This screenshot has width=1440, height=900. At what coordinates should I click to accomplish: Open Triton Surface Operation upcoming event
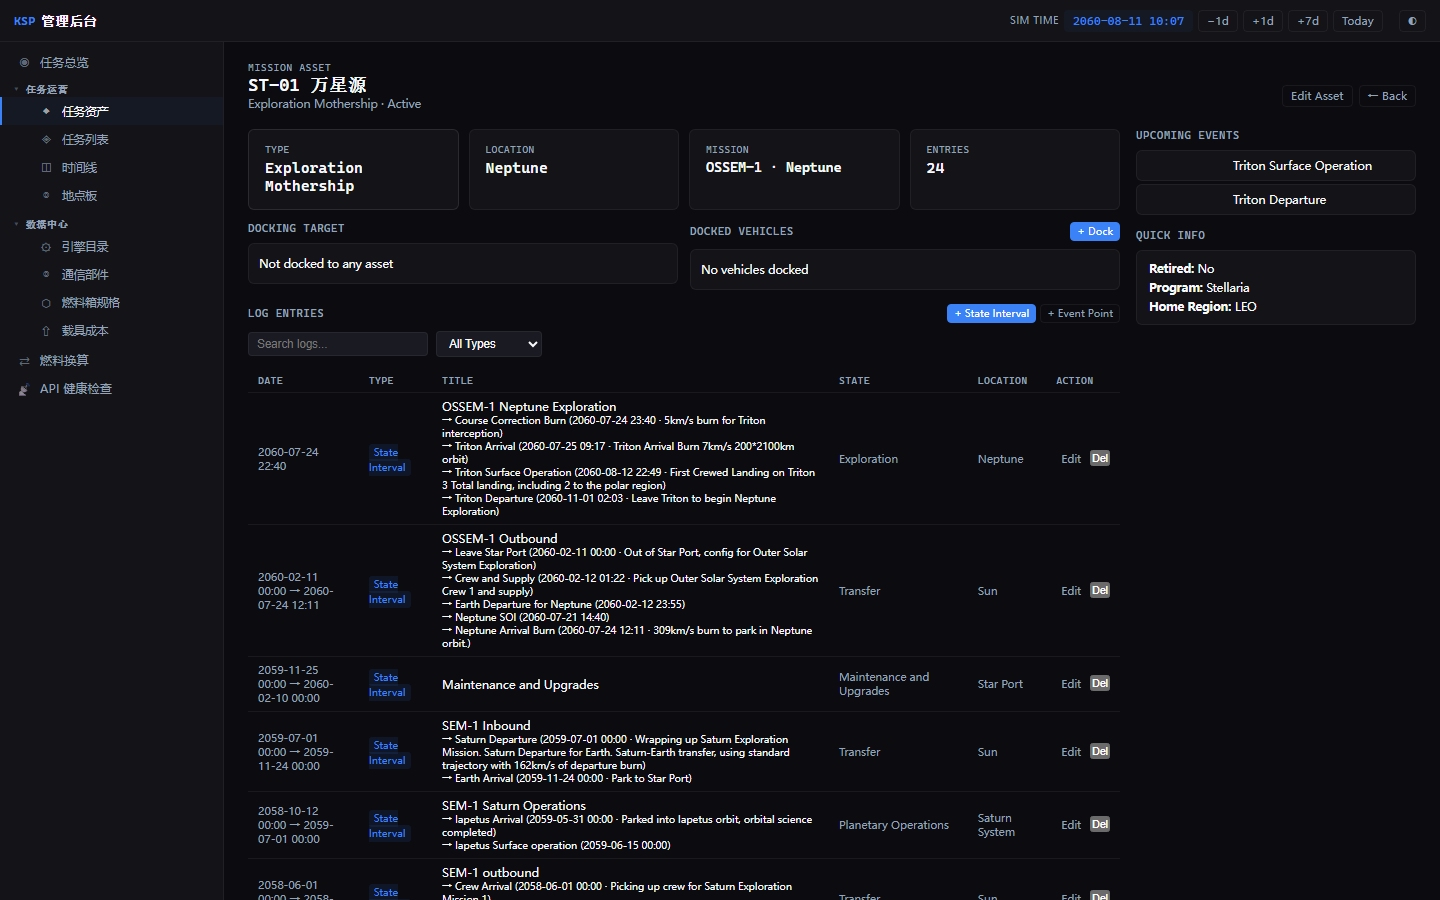tap(1276, 166)
